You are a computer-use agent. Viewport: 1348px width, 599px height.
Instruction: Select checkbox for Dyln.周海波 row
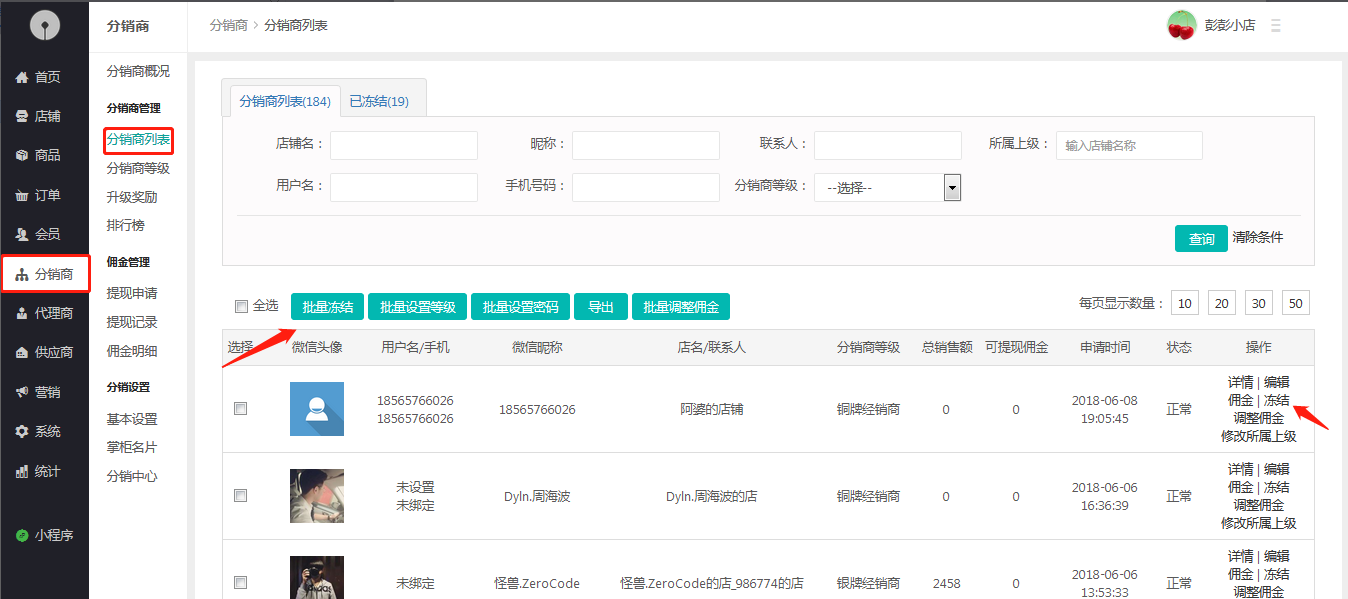(x=240, y=495)
